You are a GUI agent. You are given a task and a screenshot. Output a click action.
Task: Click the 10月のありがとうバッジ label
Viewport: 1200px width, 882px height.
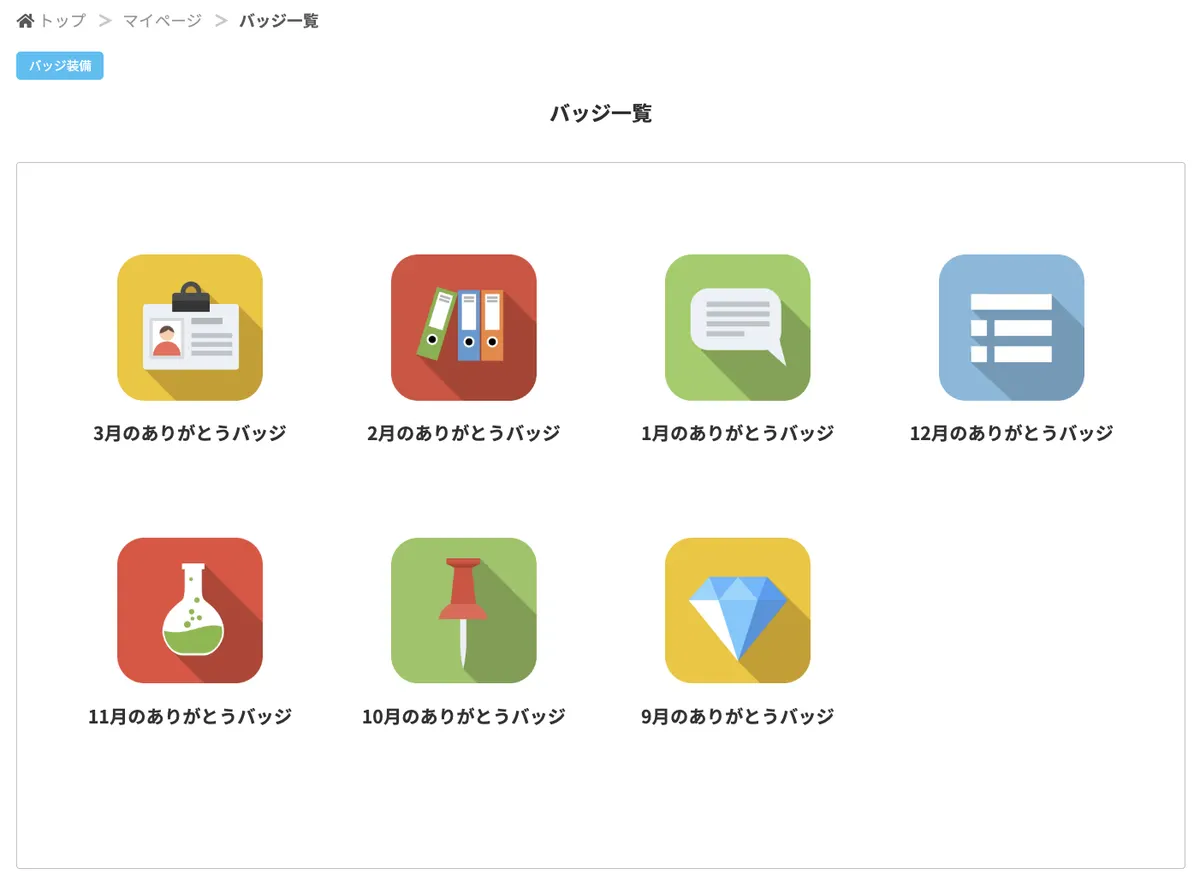[464, 716]
